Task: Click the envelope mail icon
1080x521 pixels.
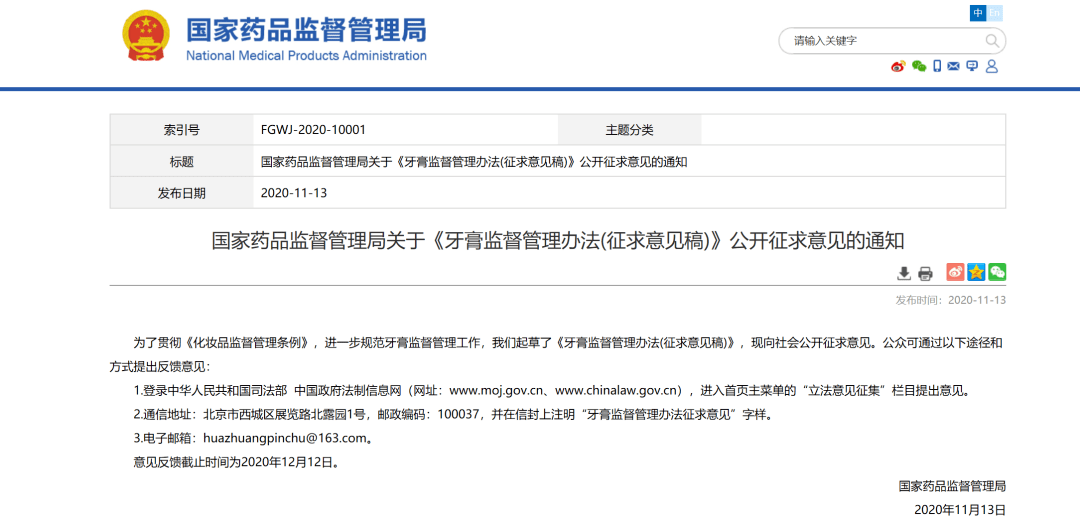Action: click(953, 66)
